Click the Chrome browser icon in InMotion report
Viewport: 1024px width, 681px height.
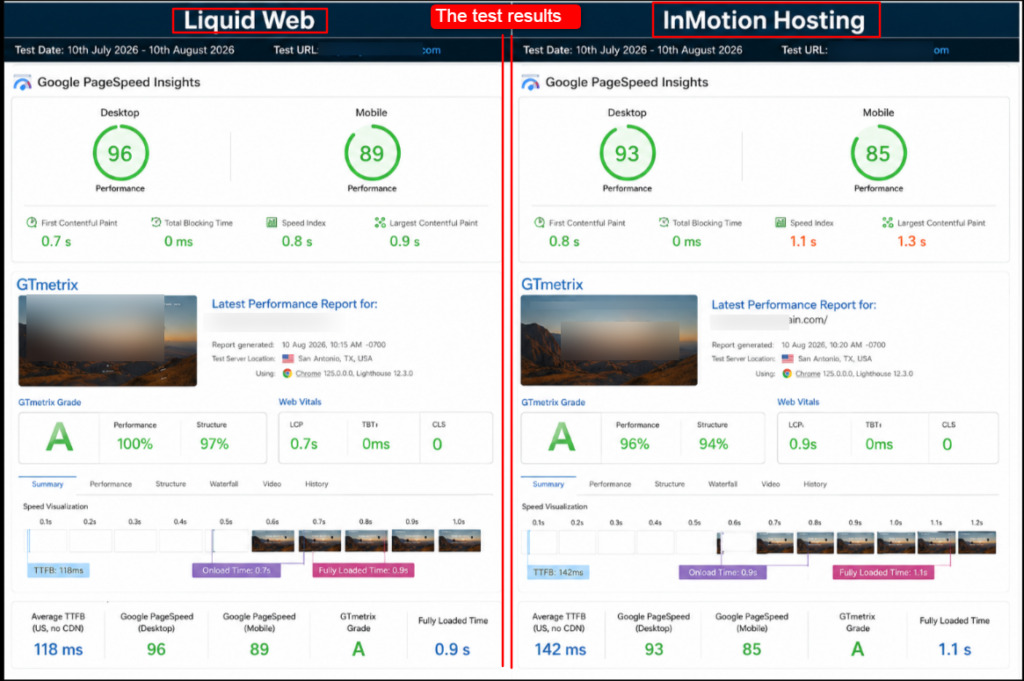(787, 373)
